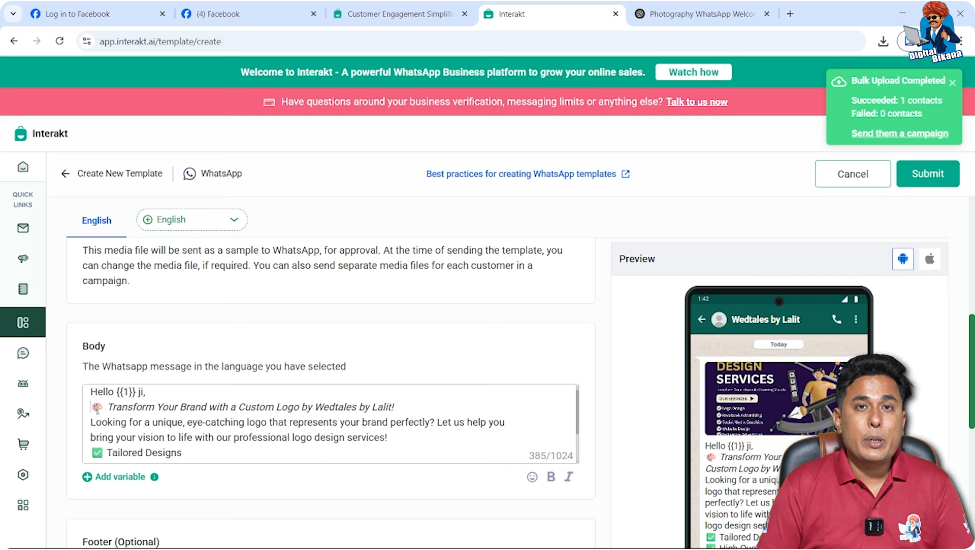The height and width of the screenshot is (550, 975).
Task: Open the home icon in sidebar
Action: point(23,167)
